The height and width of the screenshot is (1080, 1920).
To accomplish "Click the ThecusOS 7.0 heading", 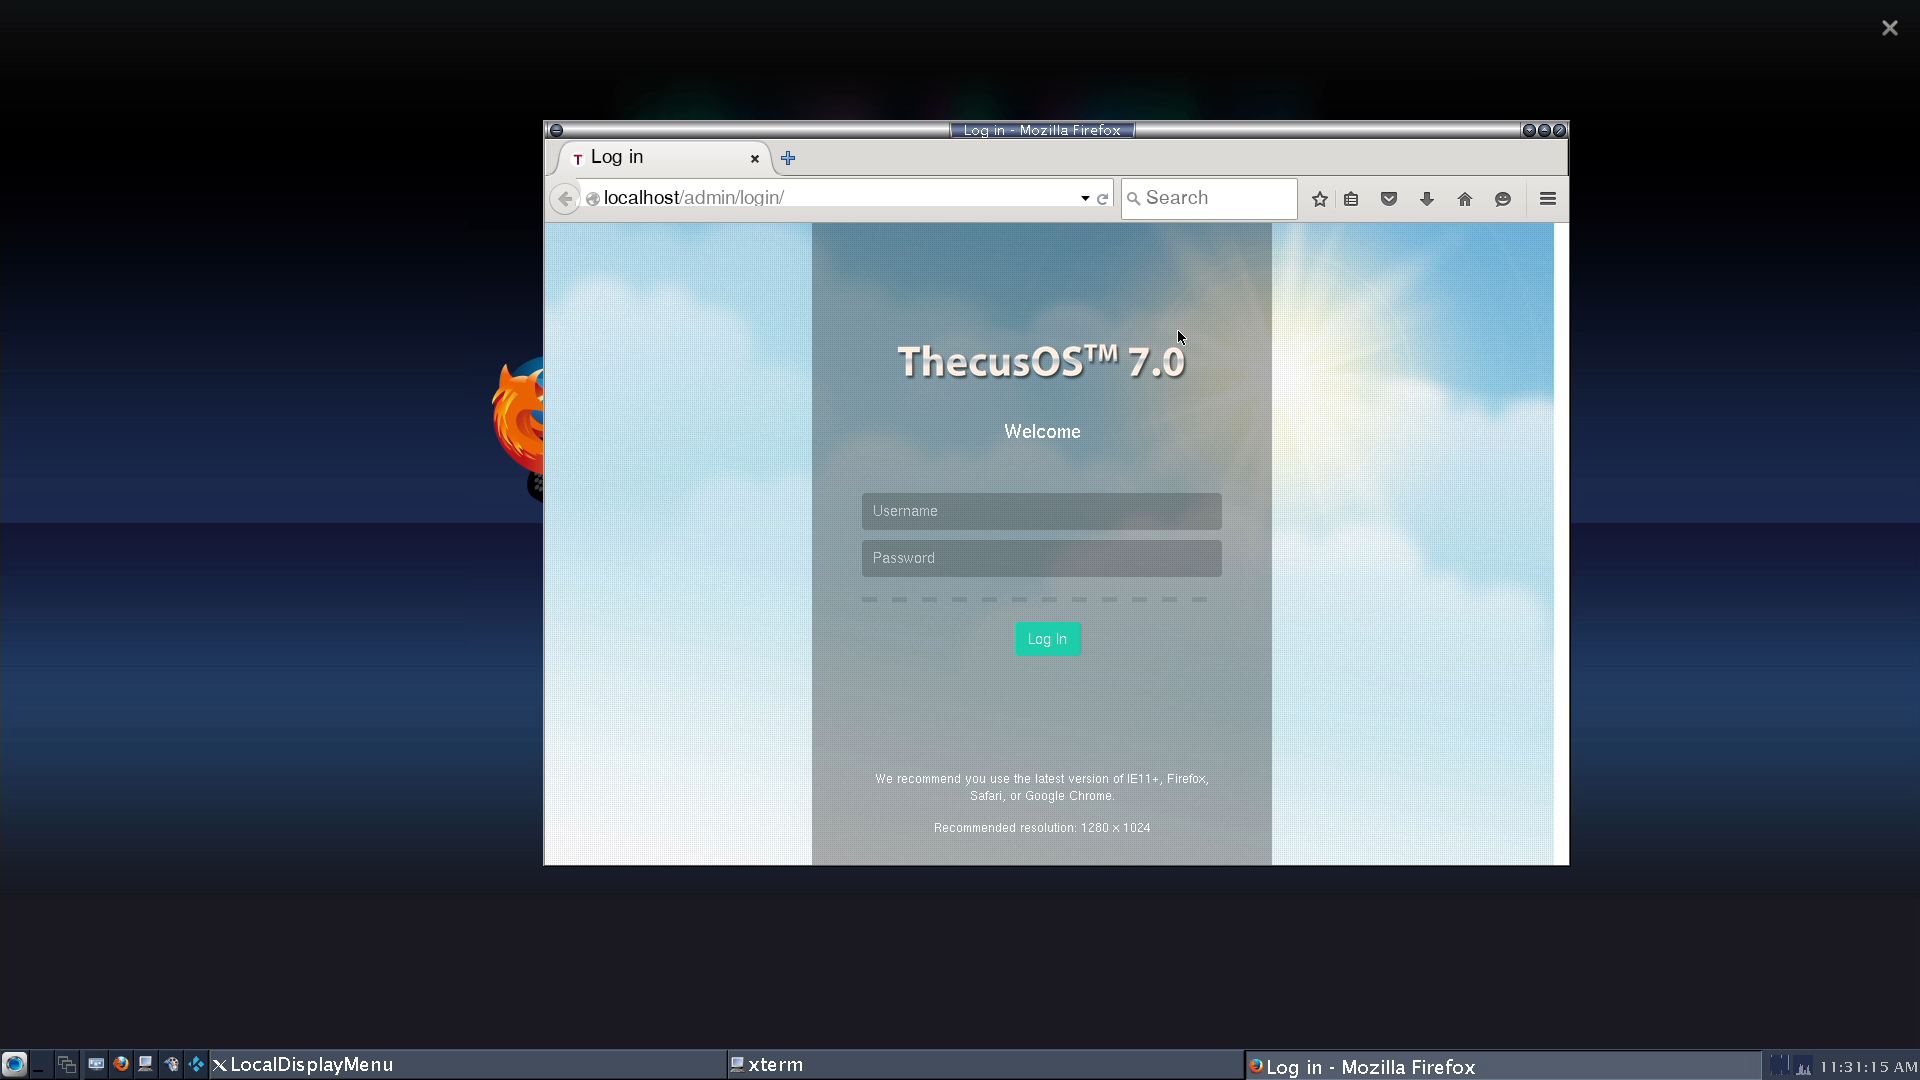I will [x=1041, y=361].
